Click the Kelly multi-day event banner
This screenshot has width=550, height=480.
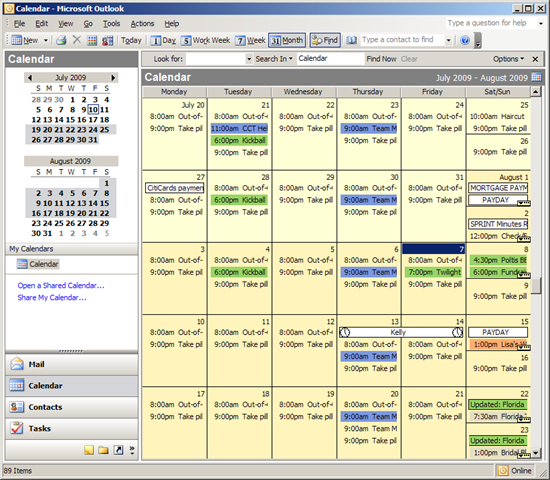click(x=401, y=332)
